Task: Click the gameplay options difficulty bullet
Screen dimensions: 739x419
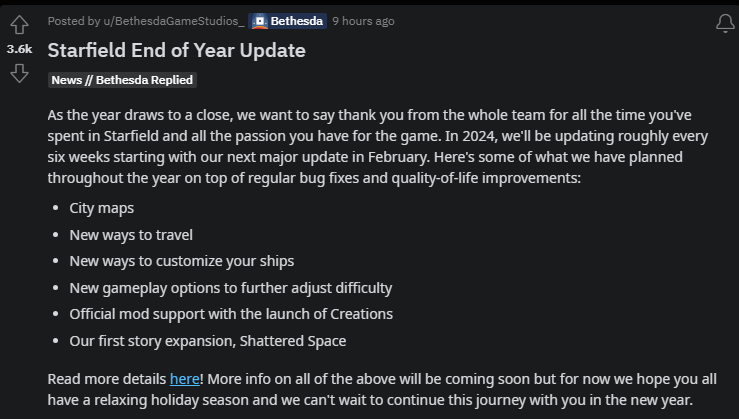Action: pyautogui.click(x=230, y=288)
